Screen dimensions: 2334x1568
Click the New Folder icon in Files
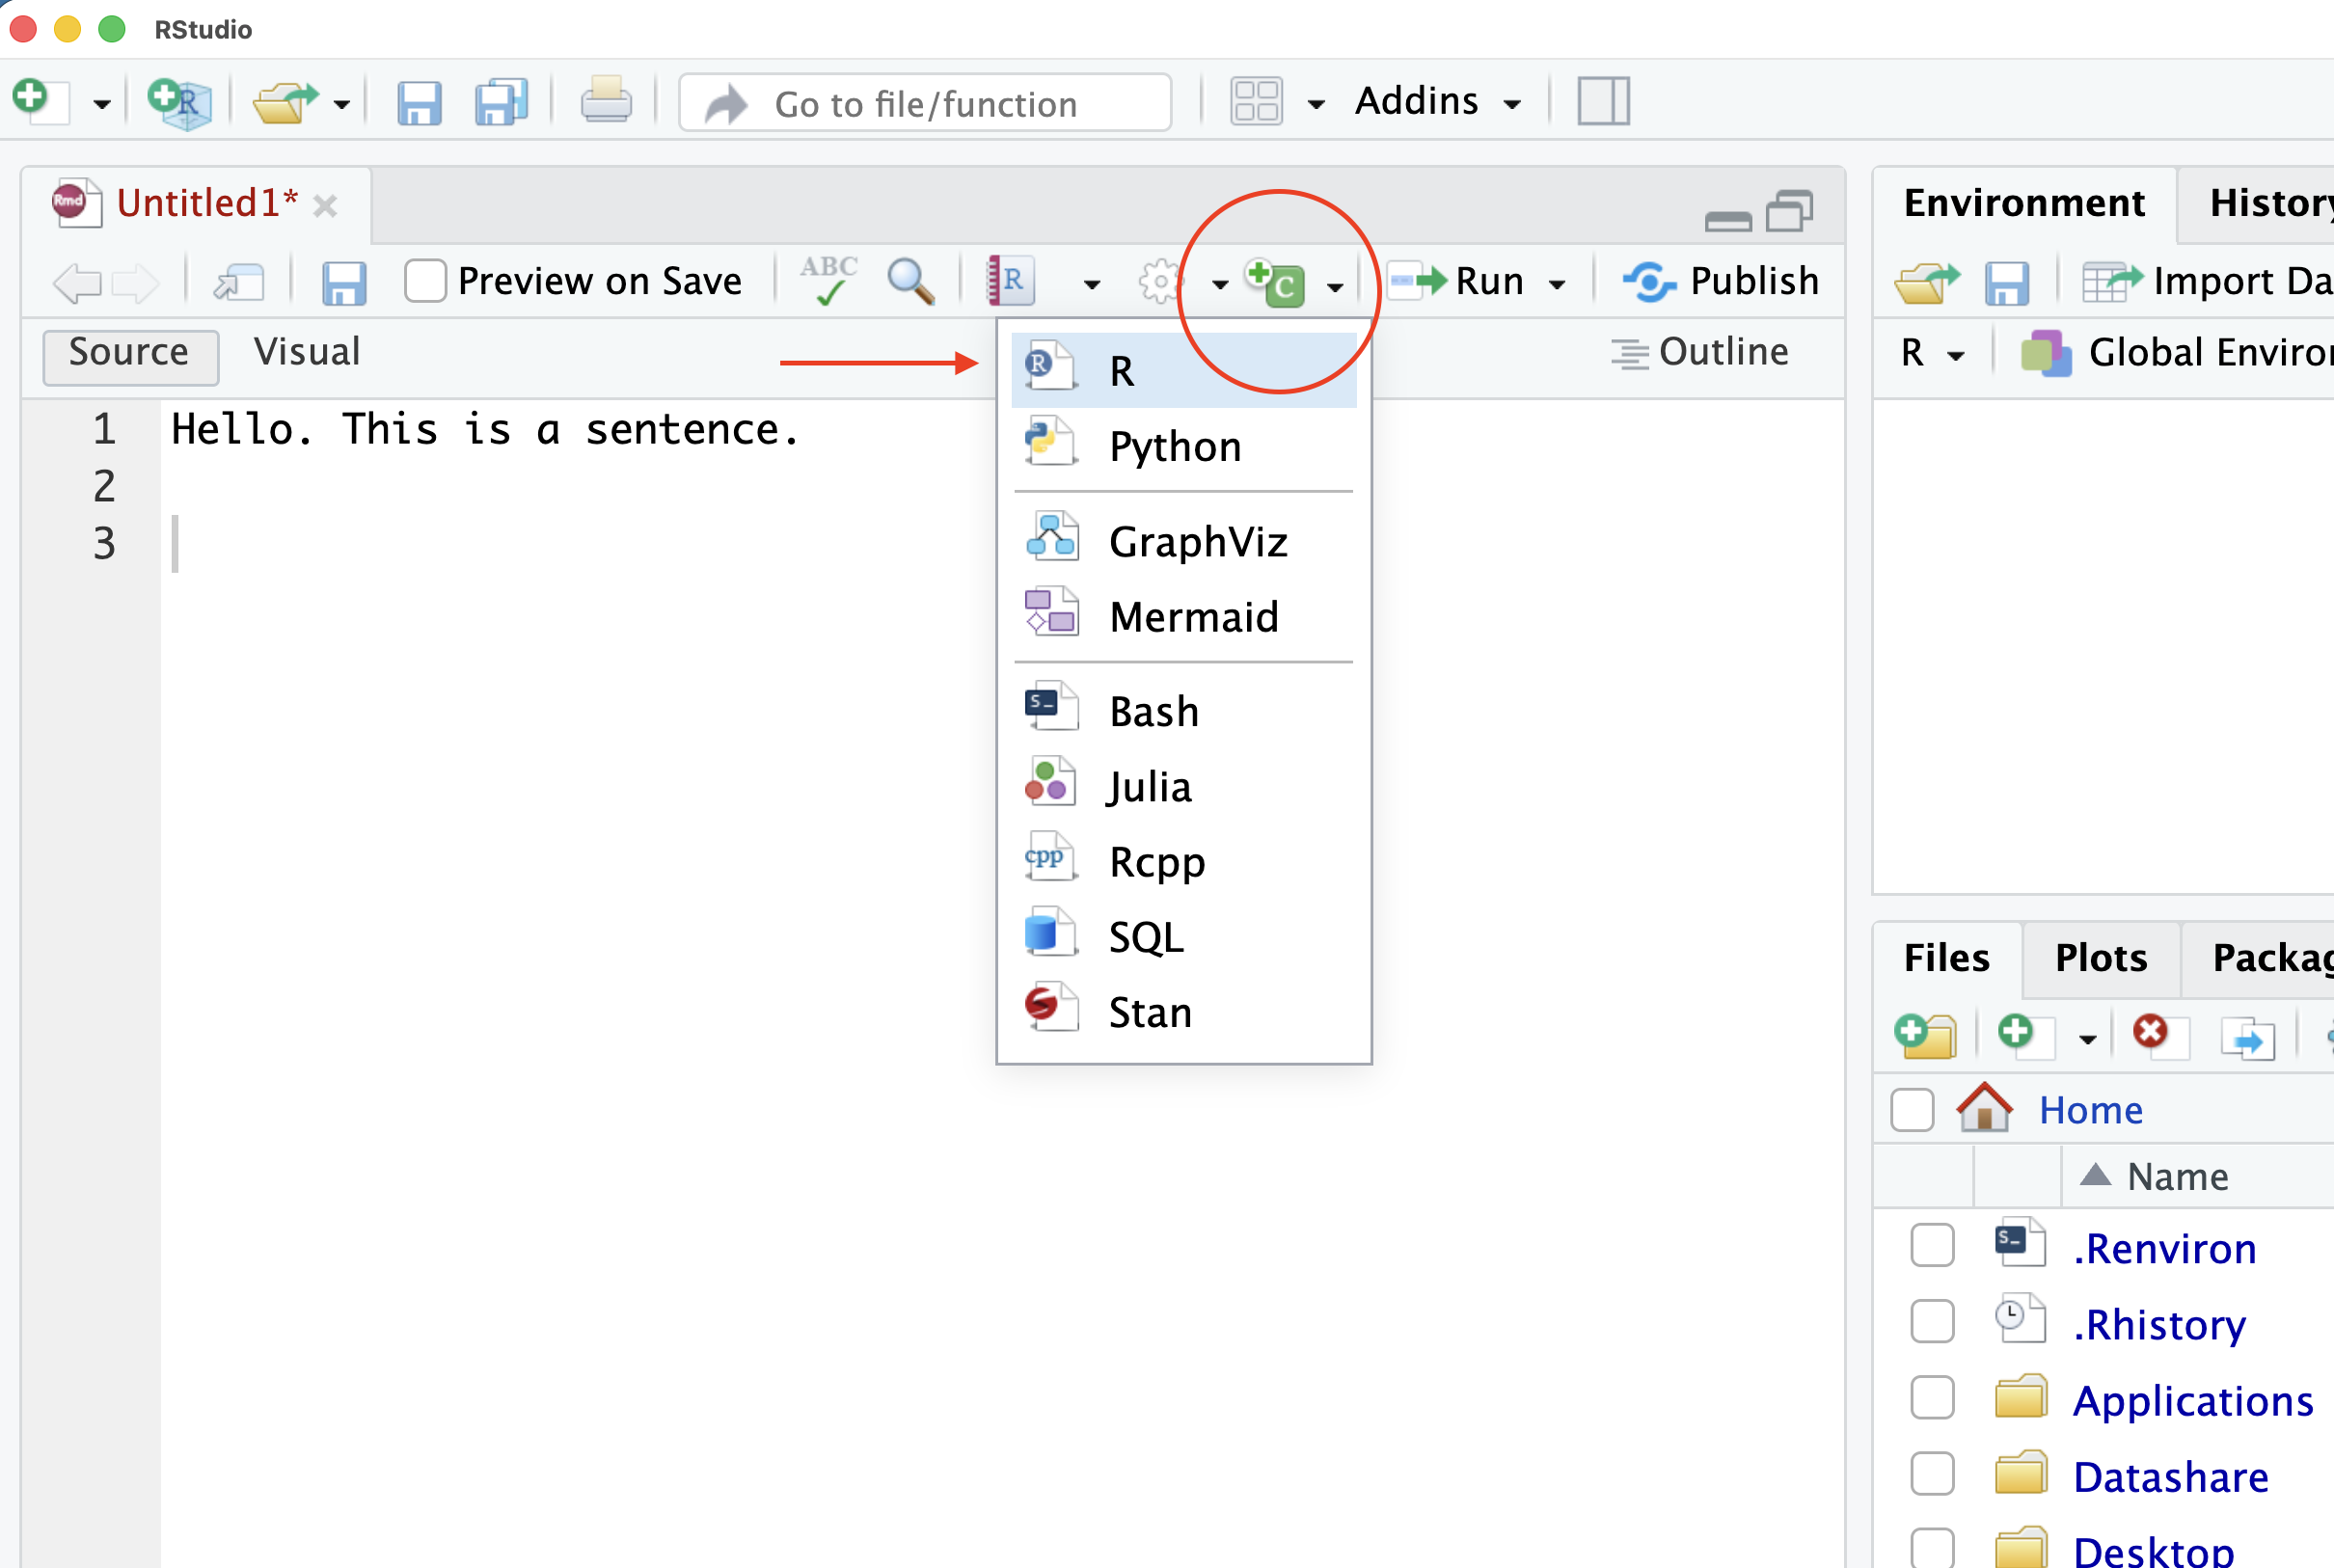(x=1925, y=1036)
